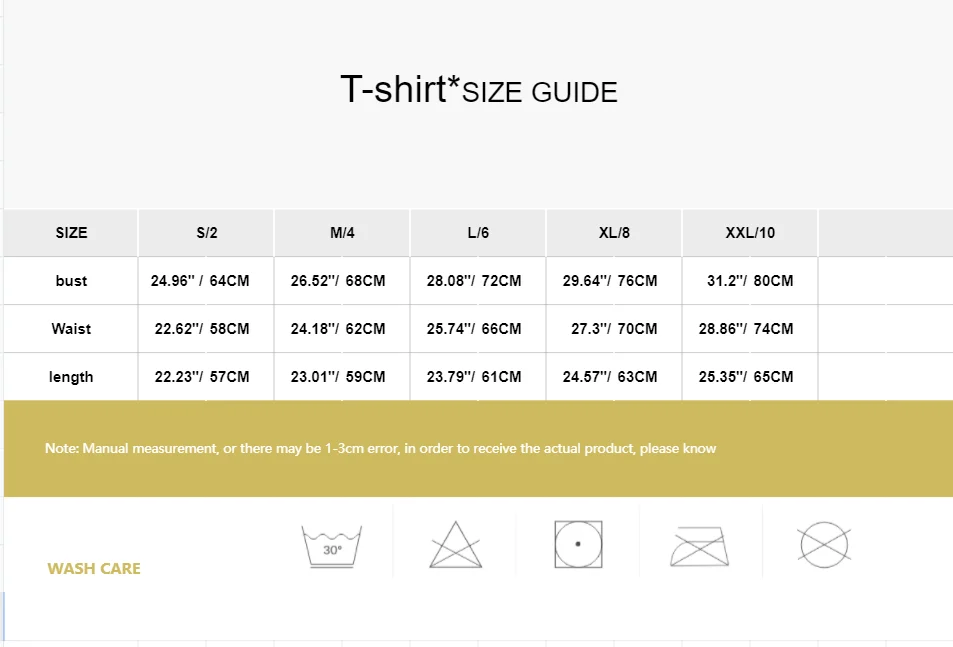Click the T-shirt SIZE GUIDE title
953x647 pixels.
[479, 90]
